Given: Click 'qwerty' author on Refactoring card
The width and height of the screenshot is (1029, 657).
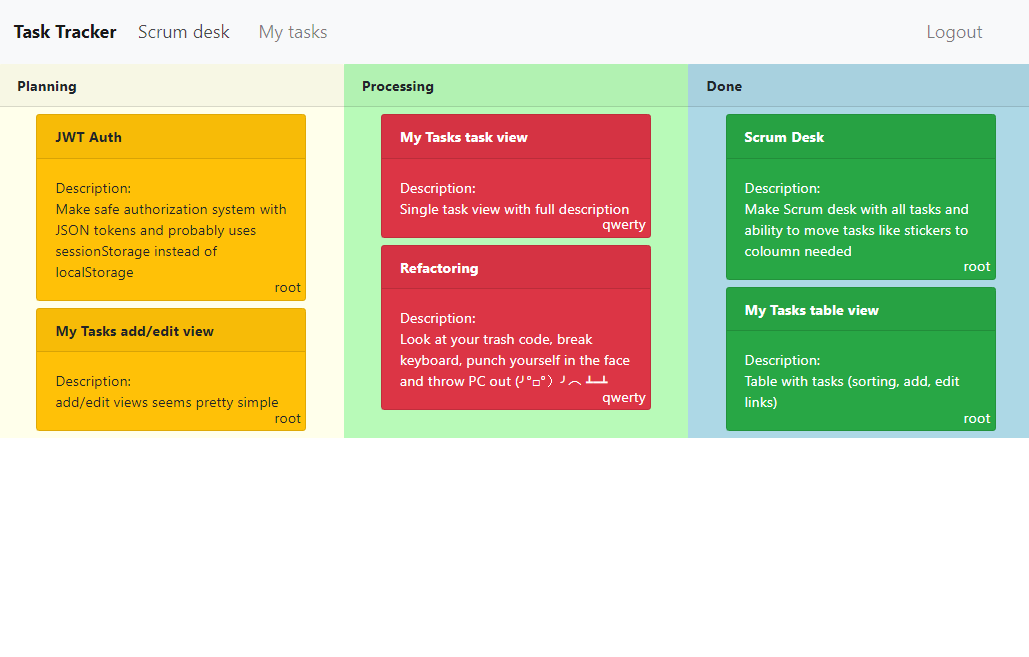Looking at the screenshot, I should pyautogui.click(x=624, y=398).
